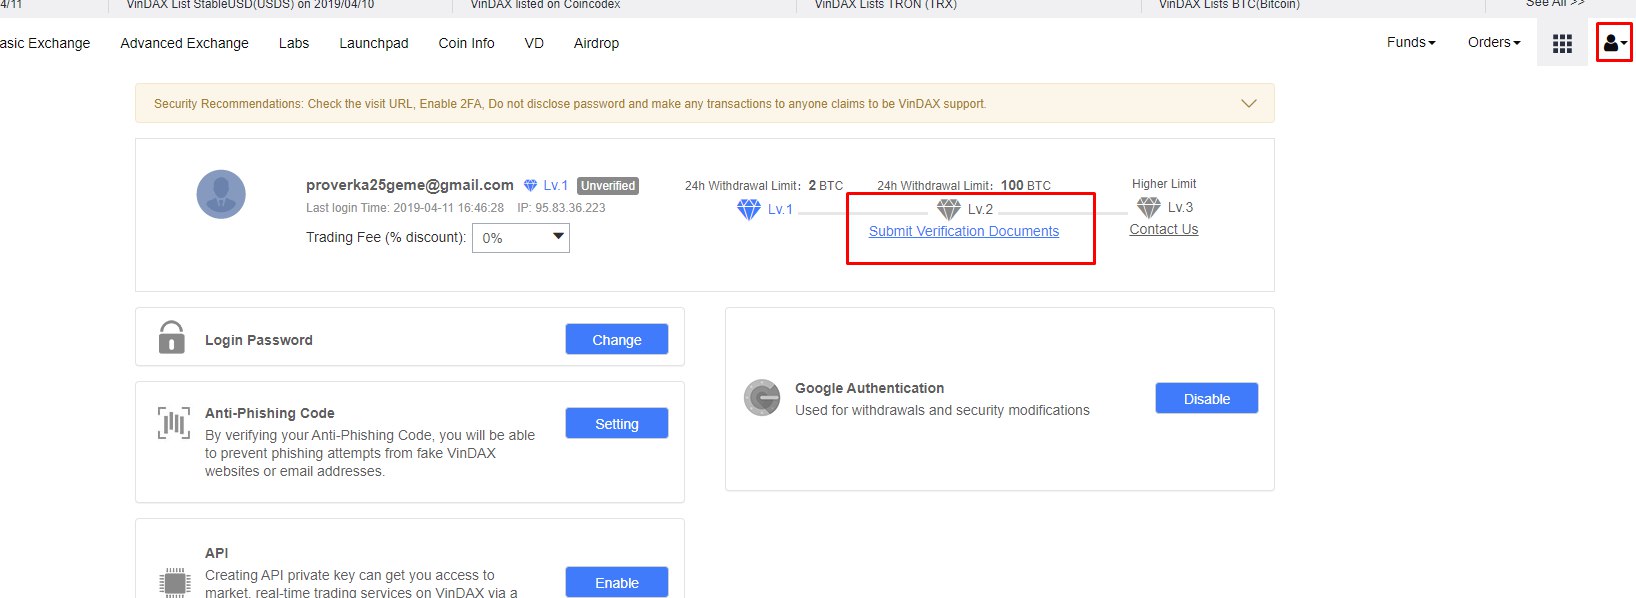Click the account email proverka25geme@gmail.com
This screenshot has width=1636, height=598.
coord(410,185)
